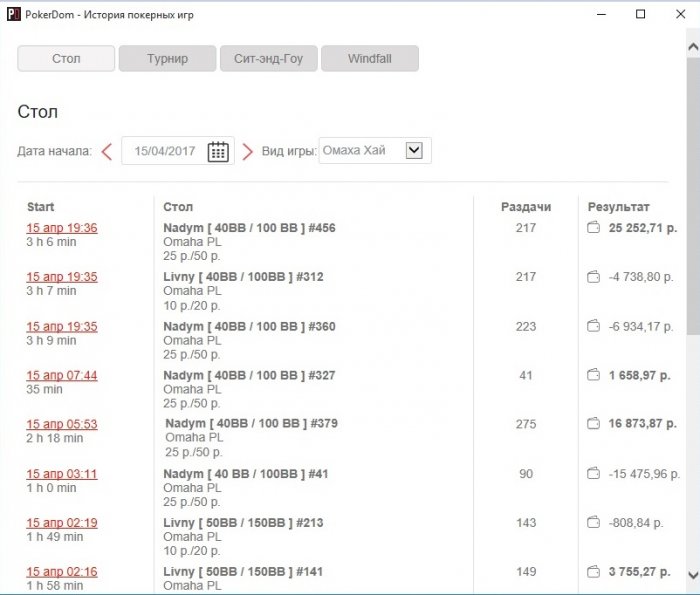Click the scrollbar down arrow
700x595 pixels.
click(692, 575)
